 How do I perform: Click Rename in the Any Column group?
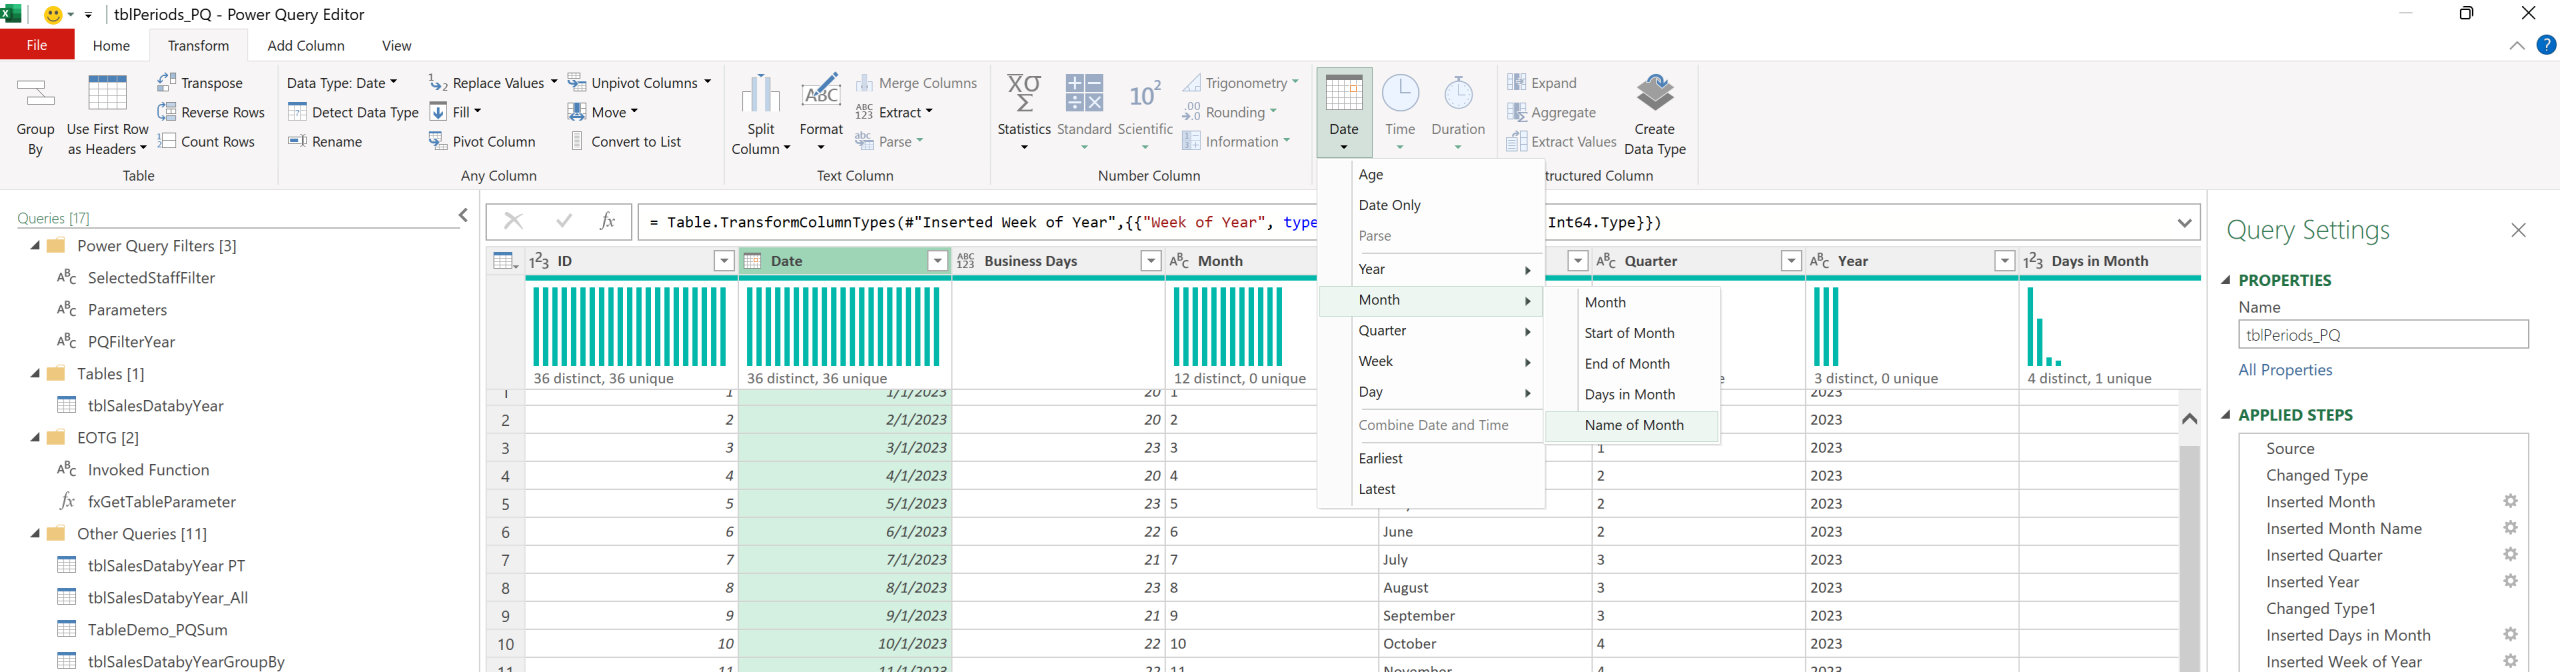[x=325, y=141]
